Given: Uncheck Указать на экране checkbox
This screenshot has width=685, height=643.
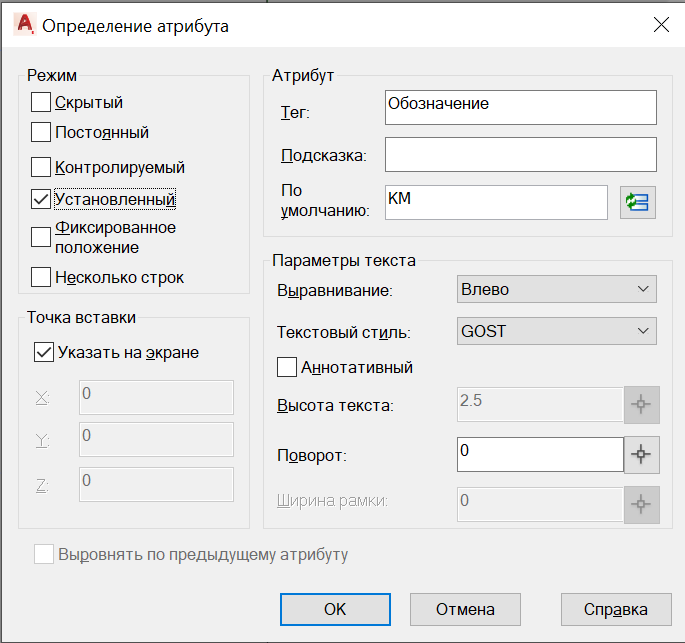Looking at the screenshot, I should coord(44,352).
